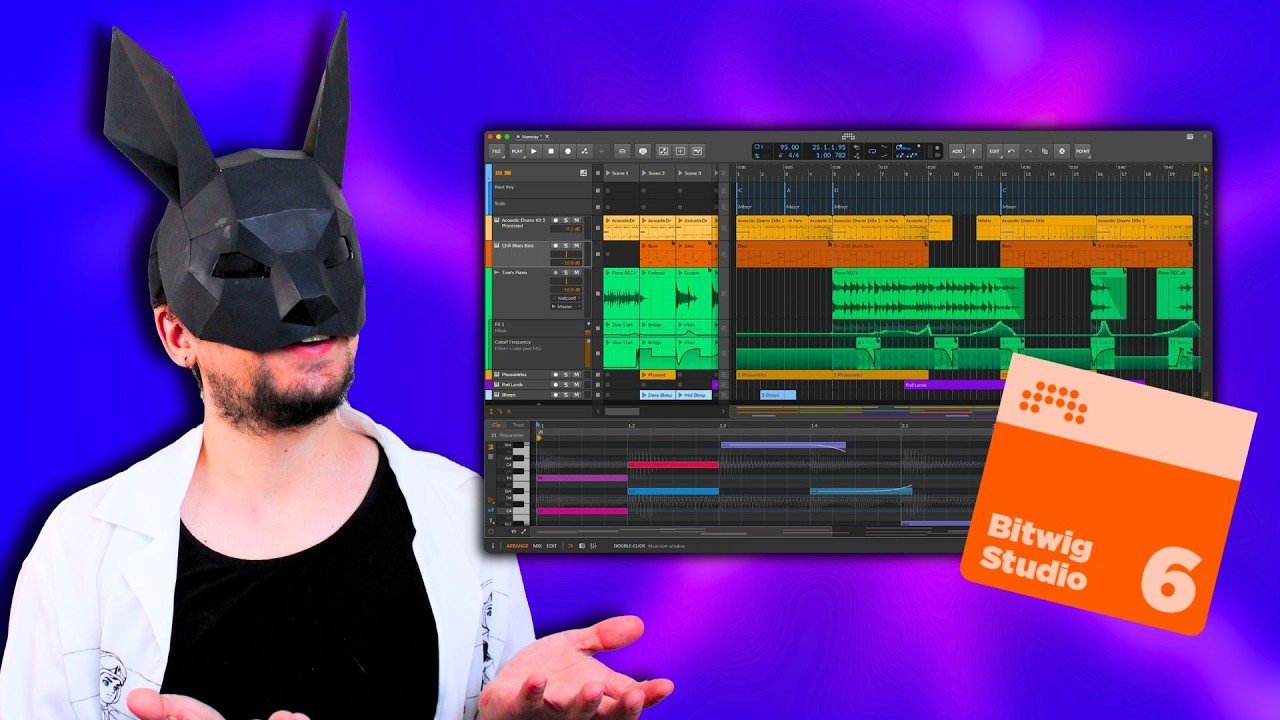Mute the Chill Blues Bass track
1280x720 pixels.
[x=577, y=245]
